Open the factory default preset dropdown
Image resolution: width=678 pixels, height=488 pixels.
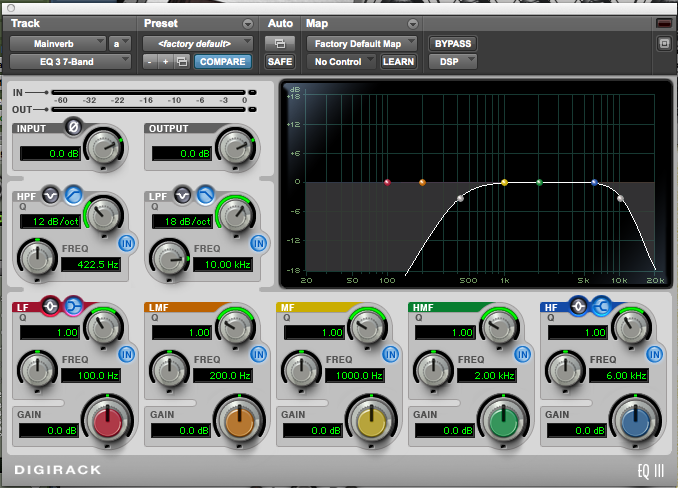(198, 44)
